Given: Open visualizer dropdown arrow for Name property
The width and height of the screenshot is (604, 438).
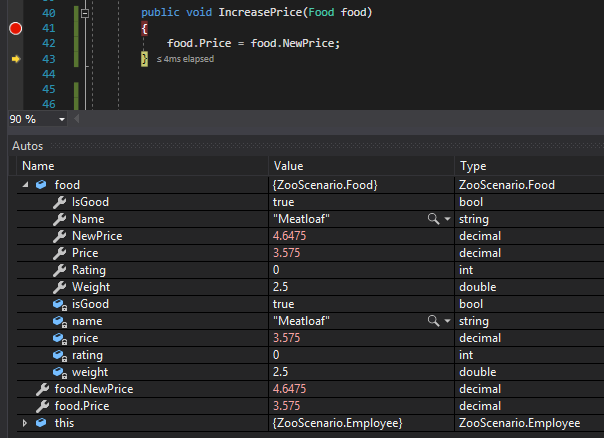Looking at the screenshot, I should tap(446, 219).
